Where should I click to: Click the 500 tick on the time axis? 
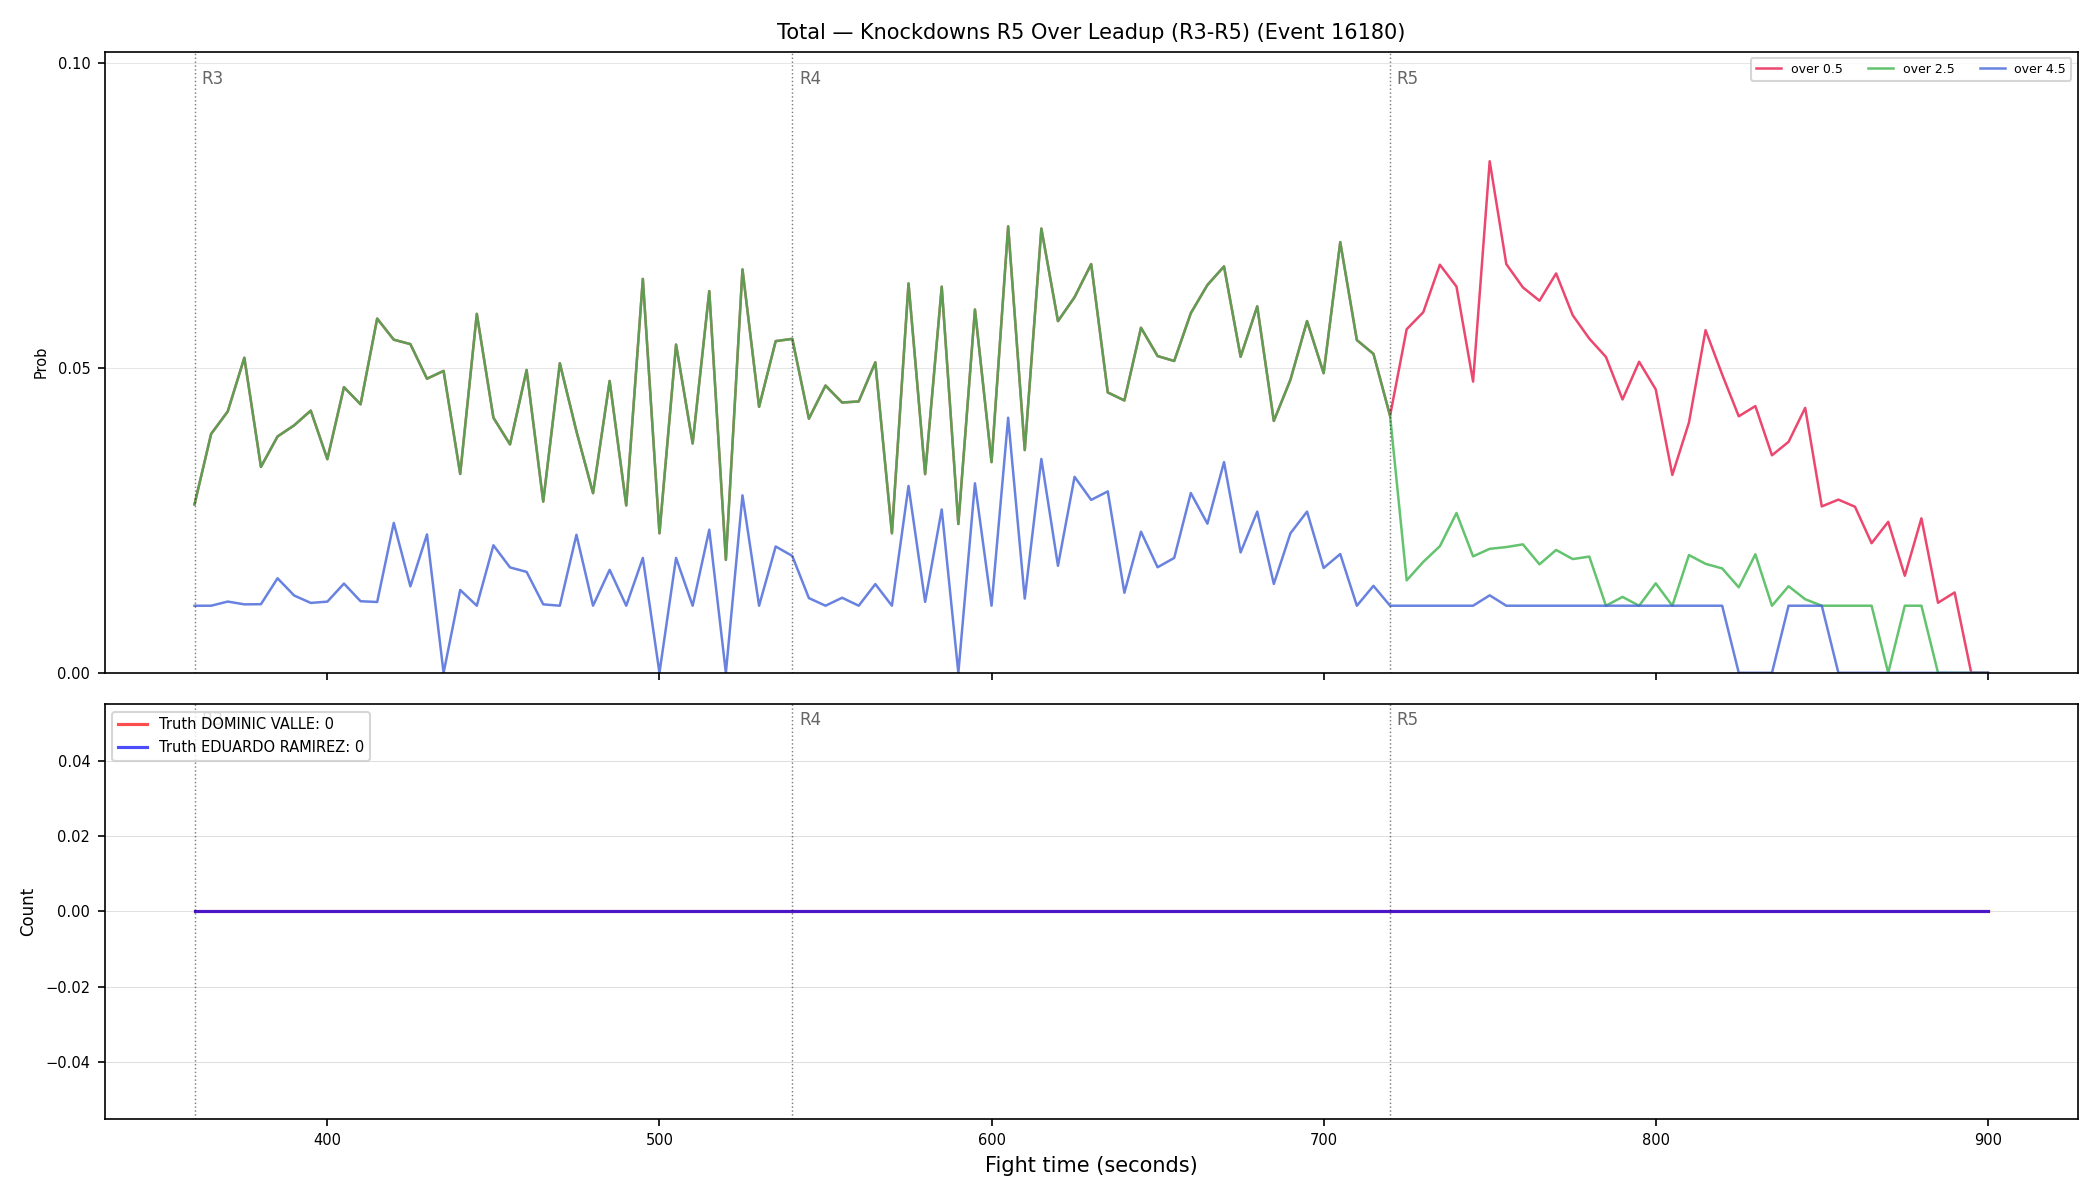(x=659, y=1139)
